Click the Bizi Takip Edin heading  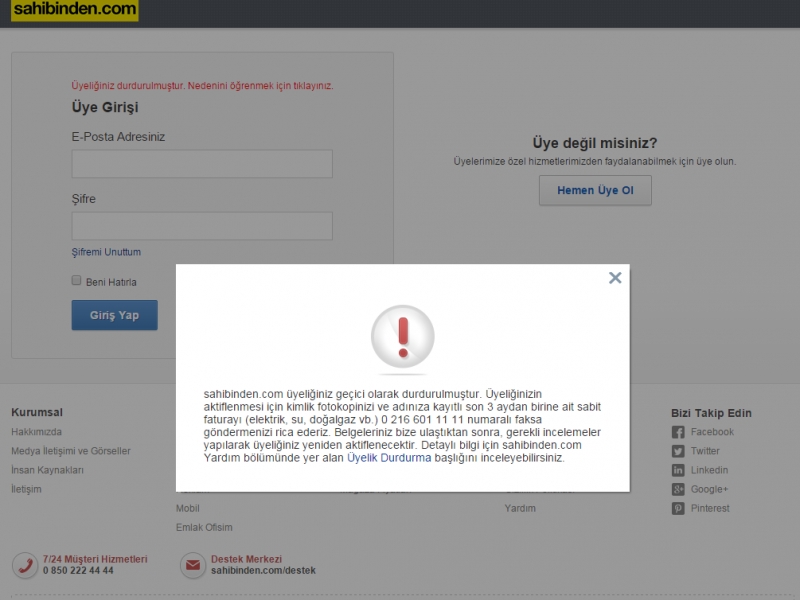point(711,413)
